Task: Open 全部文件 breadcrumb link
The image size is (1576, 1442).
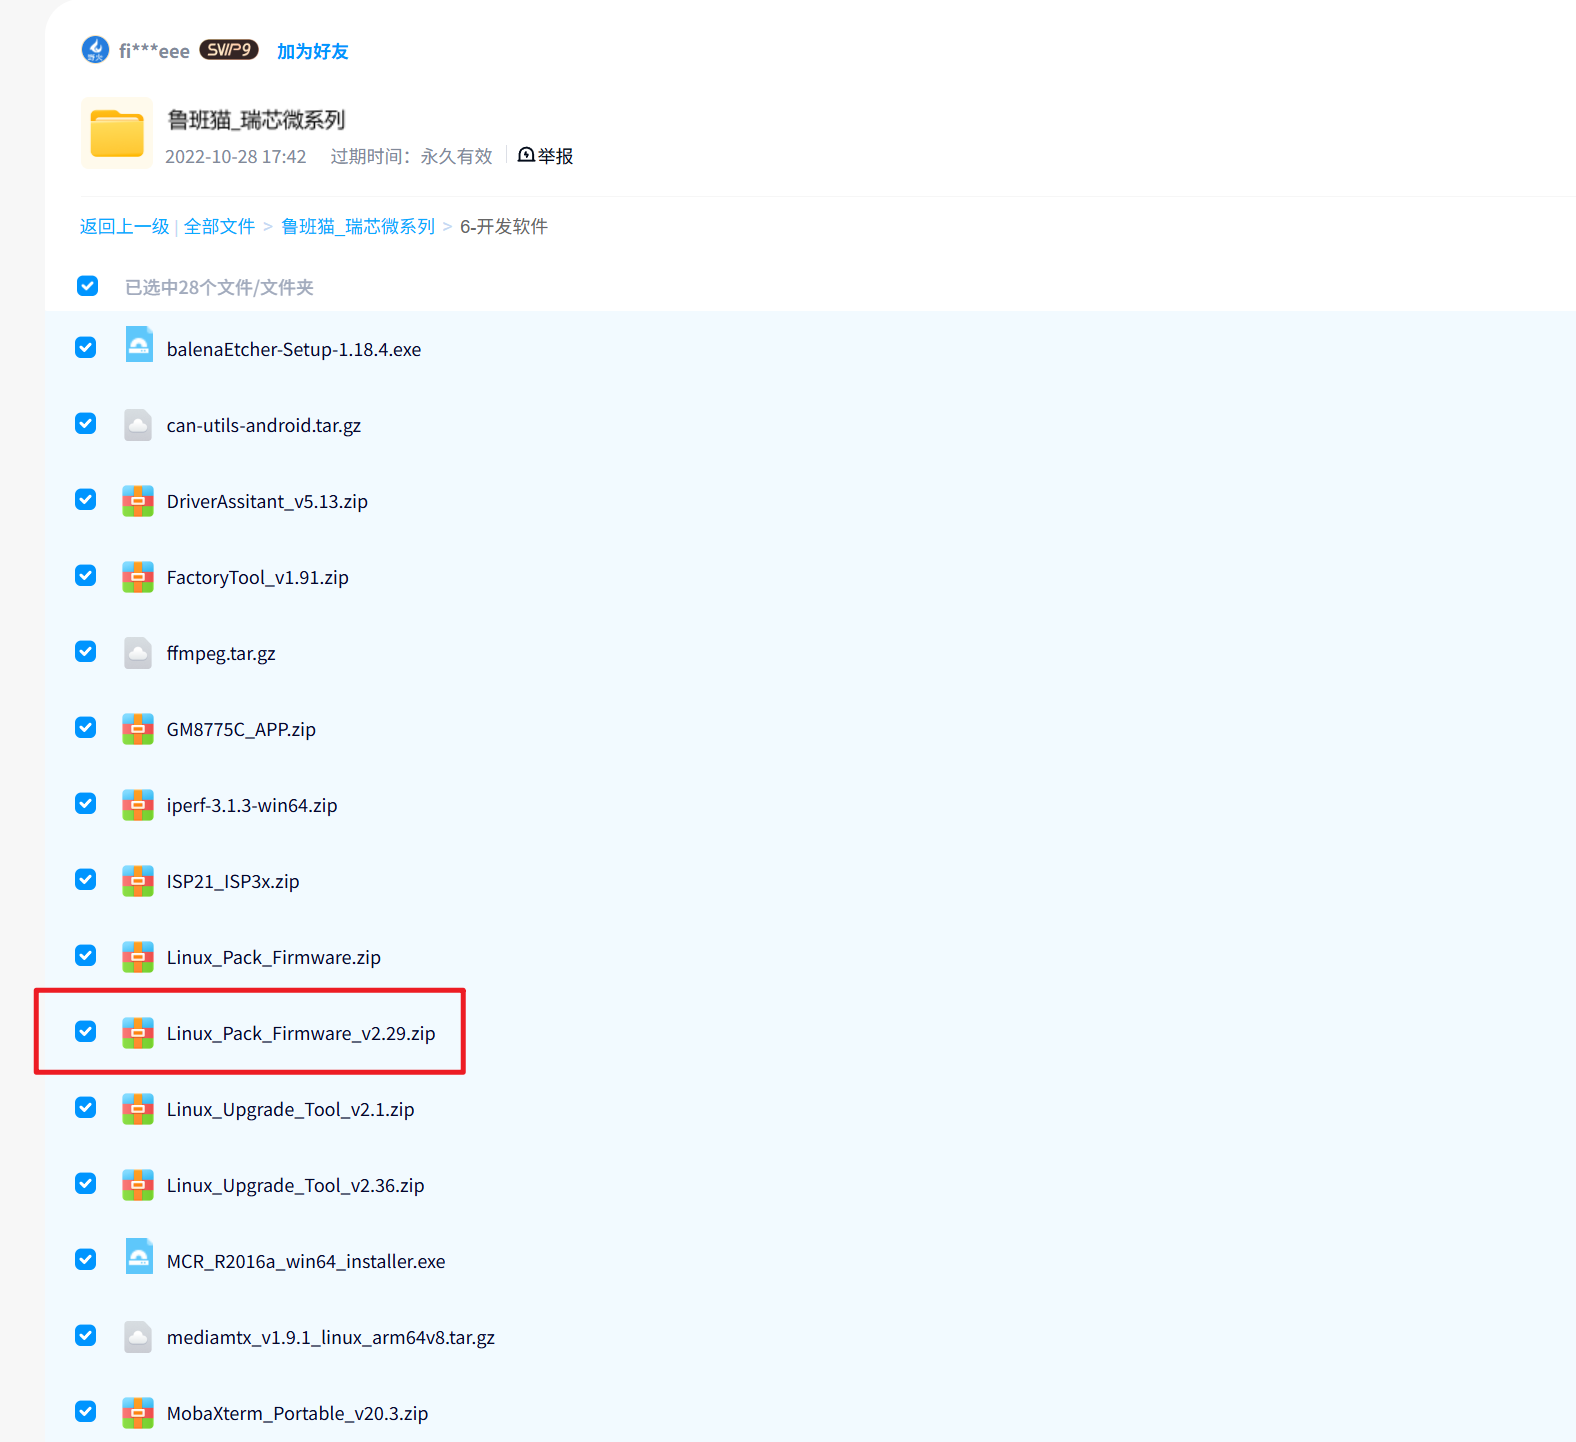Action: (x=219, y=226)
